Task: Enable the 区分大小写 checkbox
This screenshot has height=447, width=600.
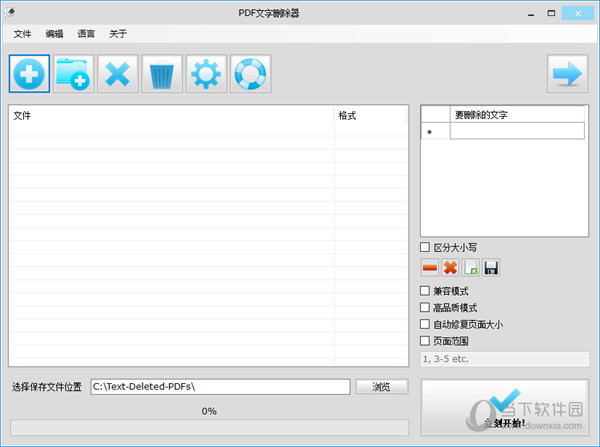Action: point(425,247)
